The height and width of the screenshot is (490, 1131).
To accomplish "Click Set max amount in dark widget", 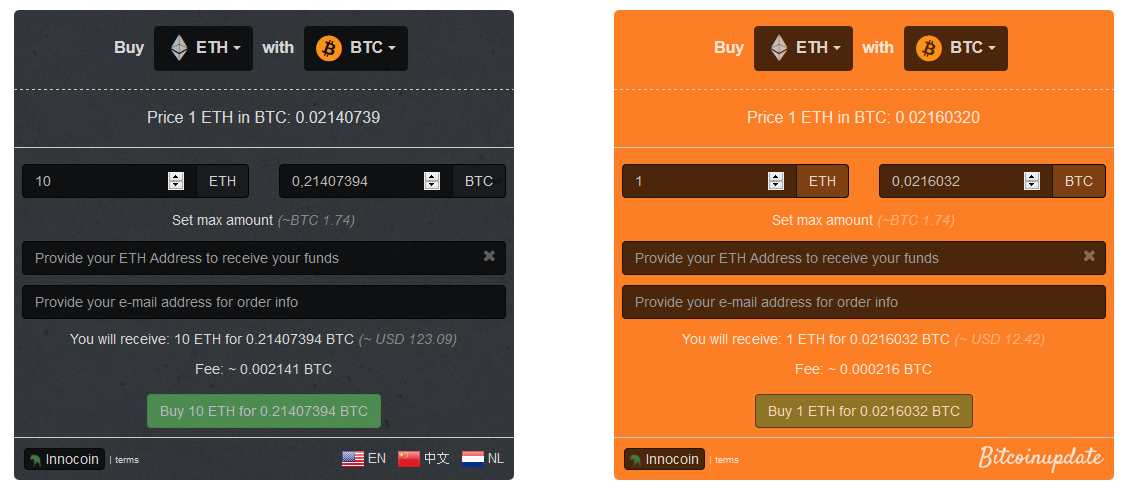I will 222,220.
